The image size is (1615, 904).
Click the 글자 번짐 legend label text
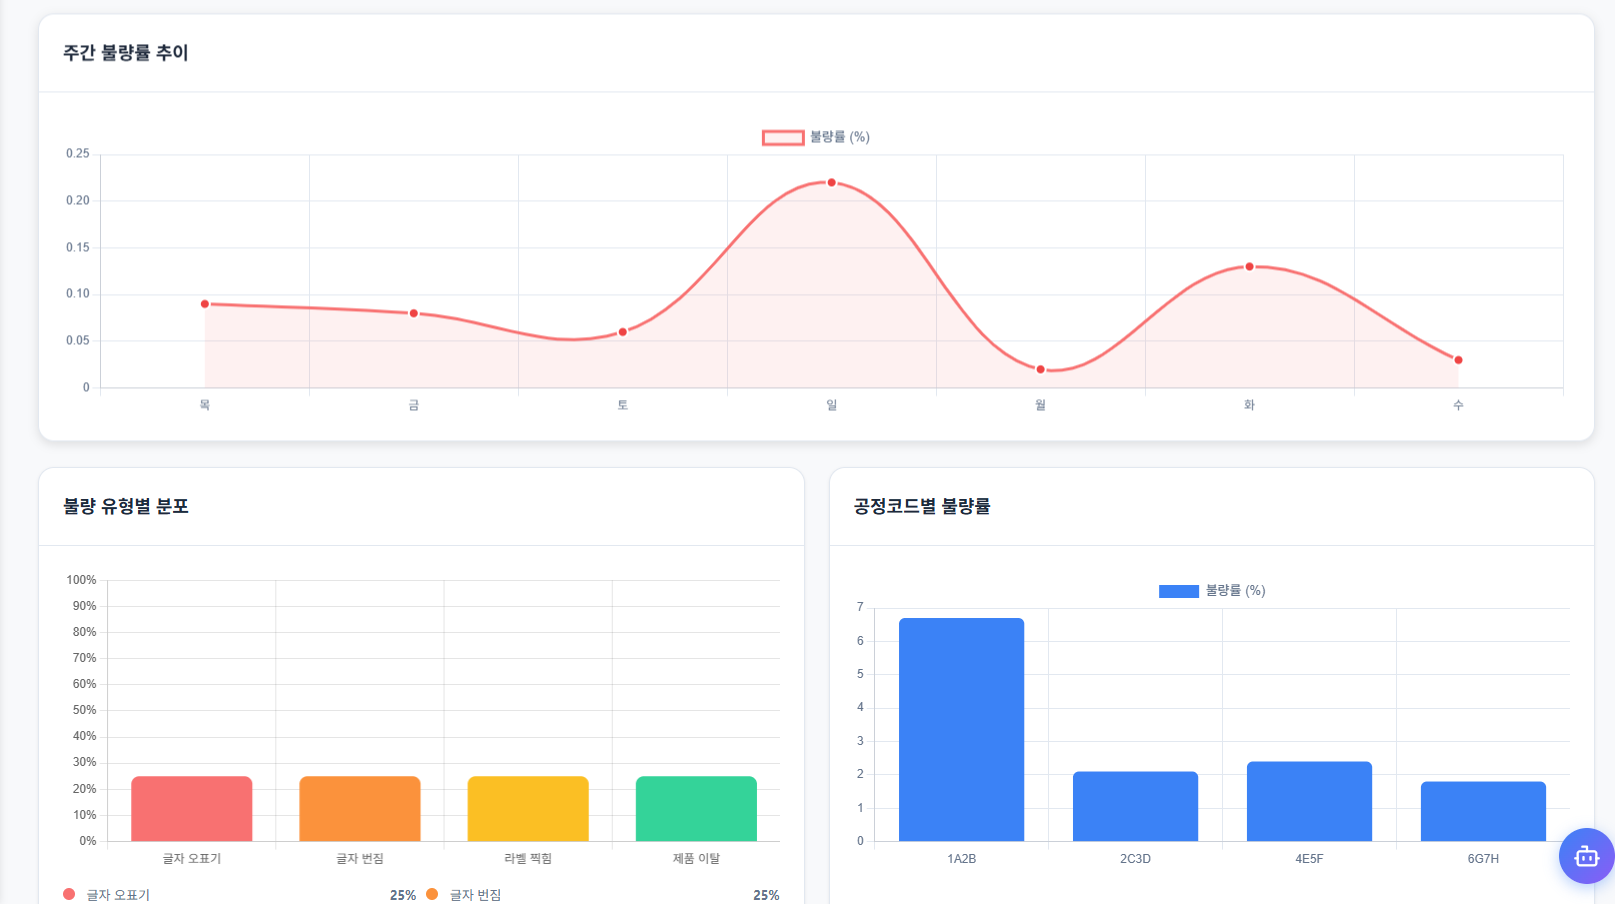click(x=475, y=895)
